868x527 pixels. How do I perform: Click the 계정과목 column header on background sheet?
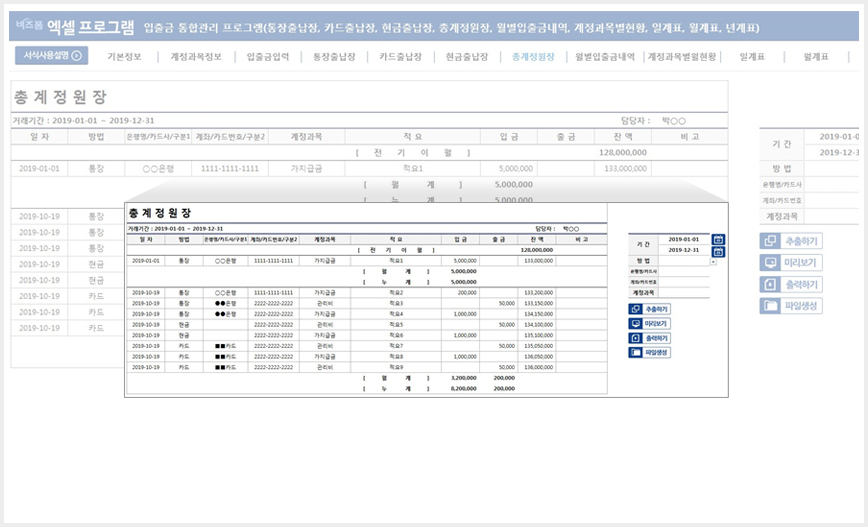pyautogui.click(x=306, y=137)
